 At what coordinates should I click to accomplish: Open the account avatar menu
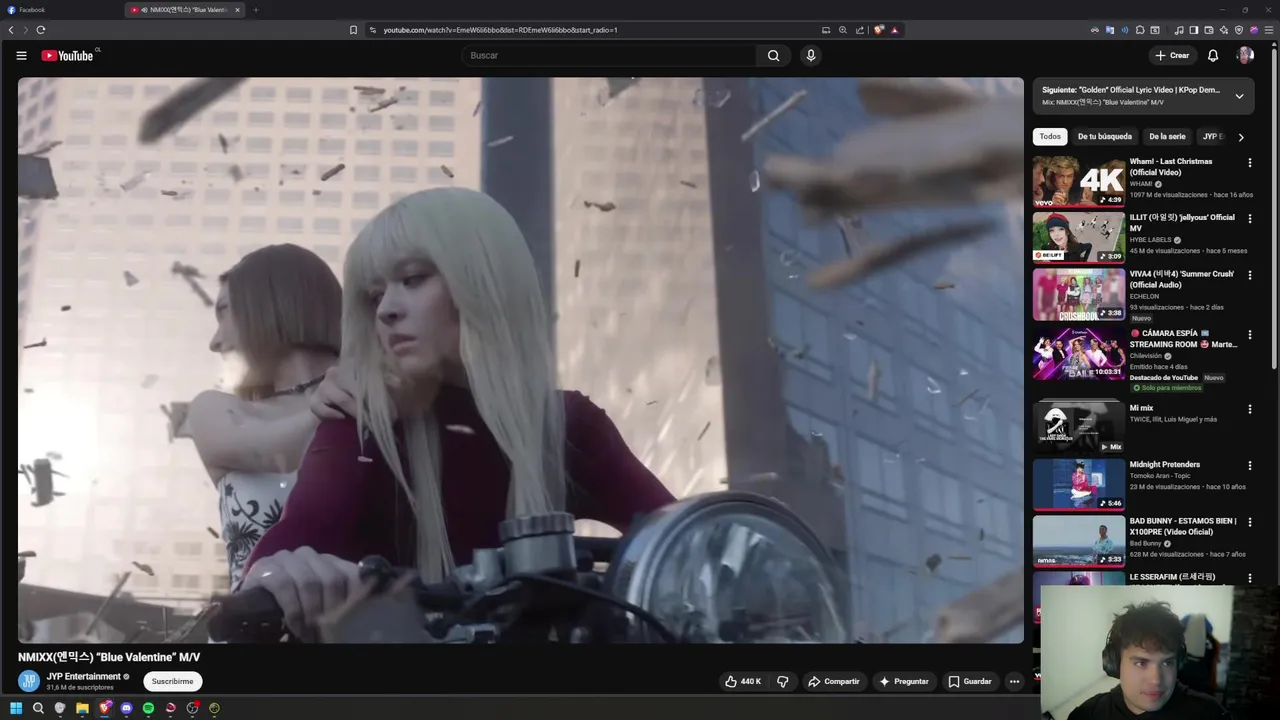point(1245,56)
